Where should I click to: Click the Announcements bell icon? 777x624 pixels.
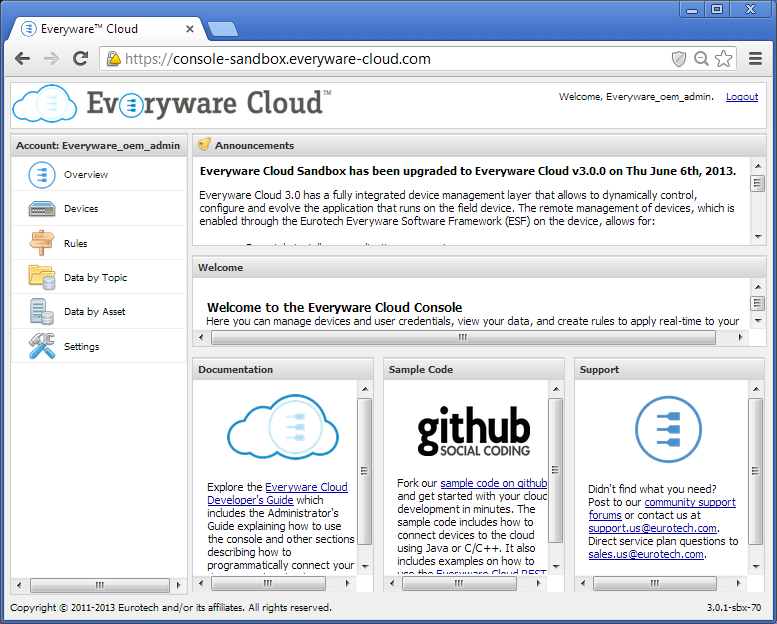click(204, 144)
